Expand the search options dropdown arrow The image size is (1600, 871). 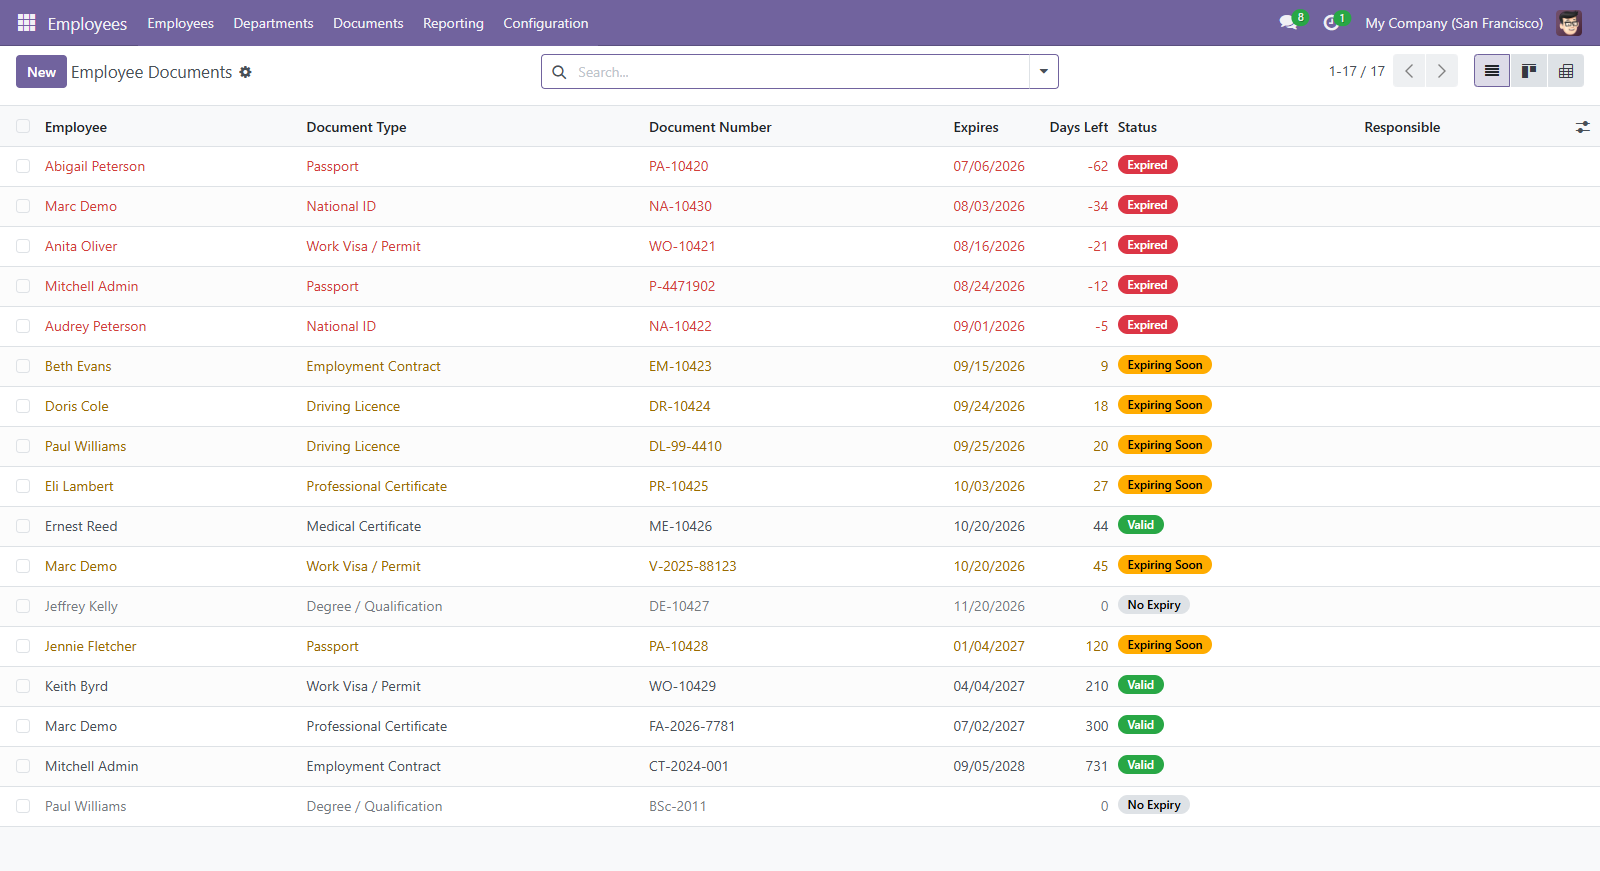click(x=1043, y=72)
